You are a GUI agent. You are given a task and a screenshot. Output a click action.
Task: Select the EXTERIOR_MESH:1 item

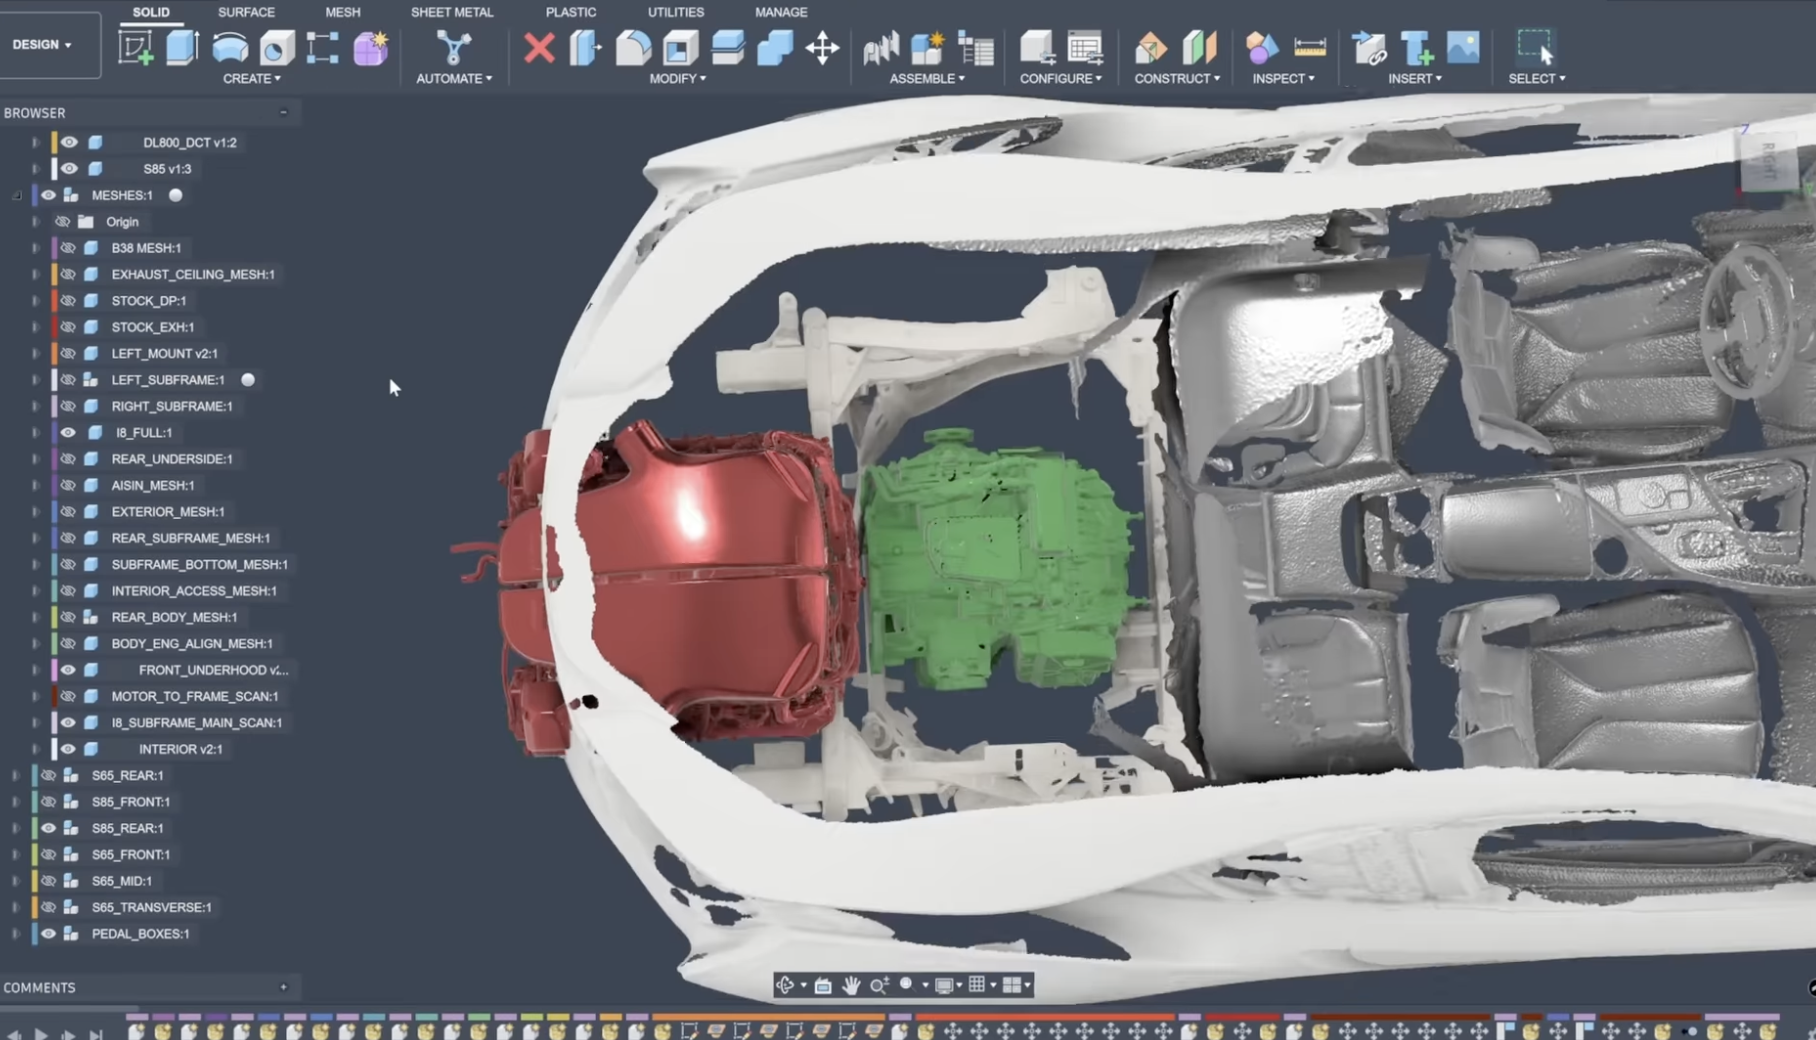pos(167,512)
